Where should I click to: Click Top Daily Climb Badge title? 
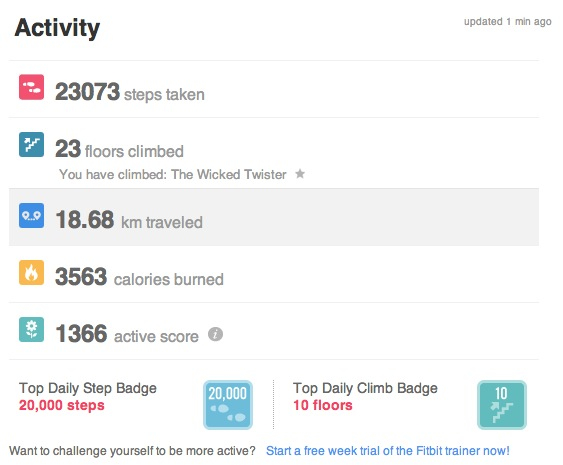(366, 388)
